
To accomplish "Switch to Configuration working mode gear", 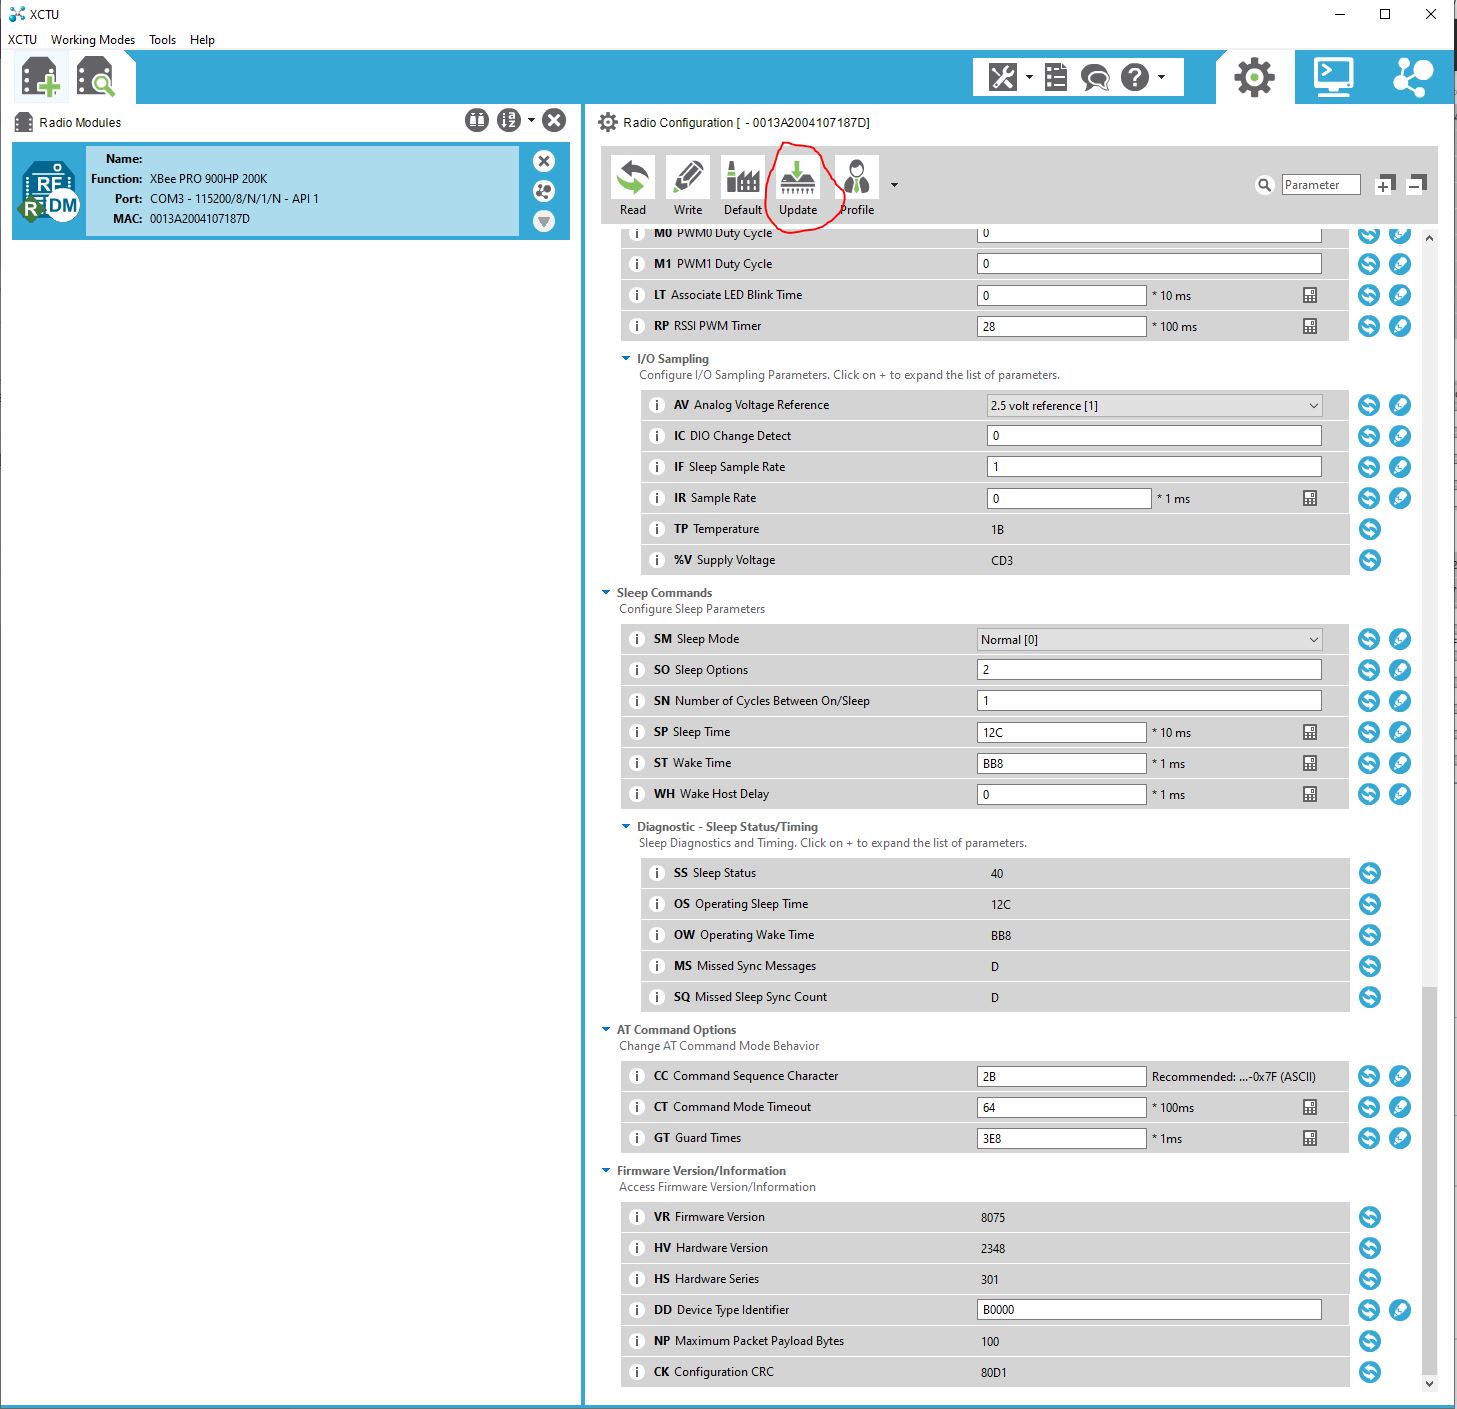I will (x=1254, y=77).
